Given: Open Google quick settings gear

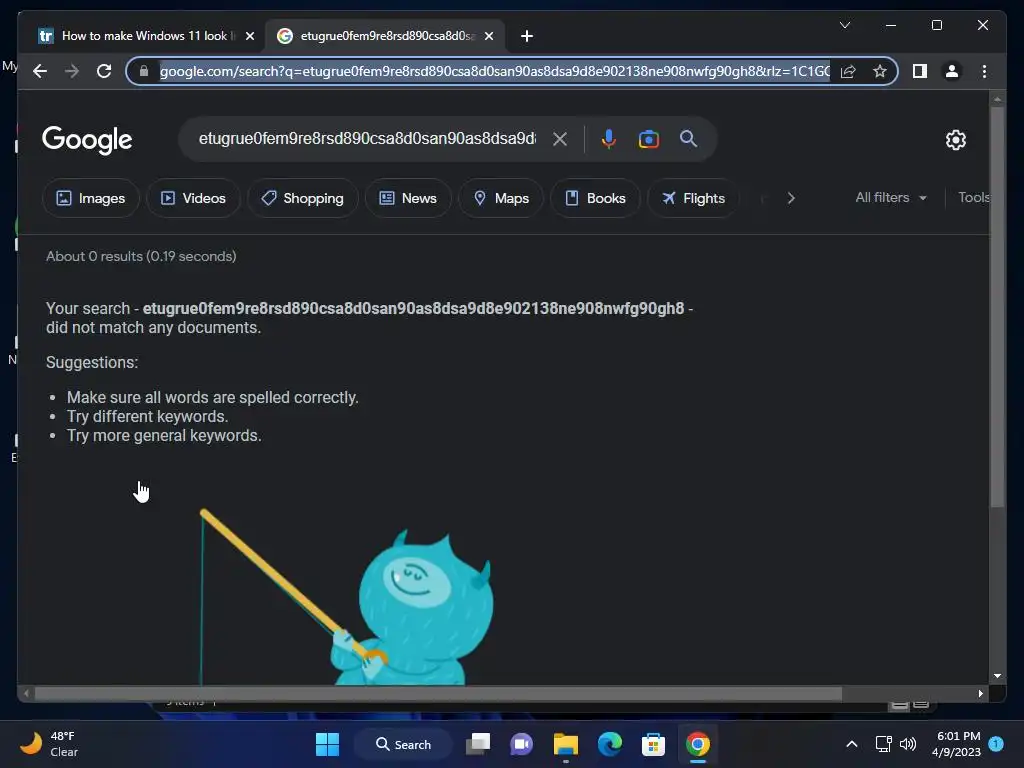Looking at the screenshot, I should (x=955, y=140).
